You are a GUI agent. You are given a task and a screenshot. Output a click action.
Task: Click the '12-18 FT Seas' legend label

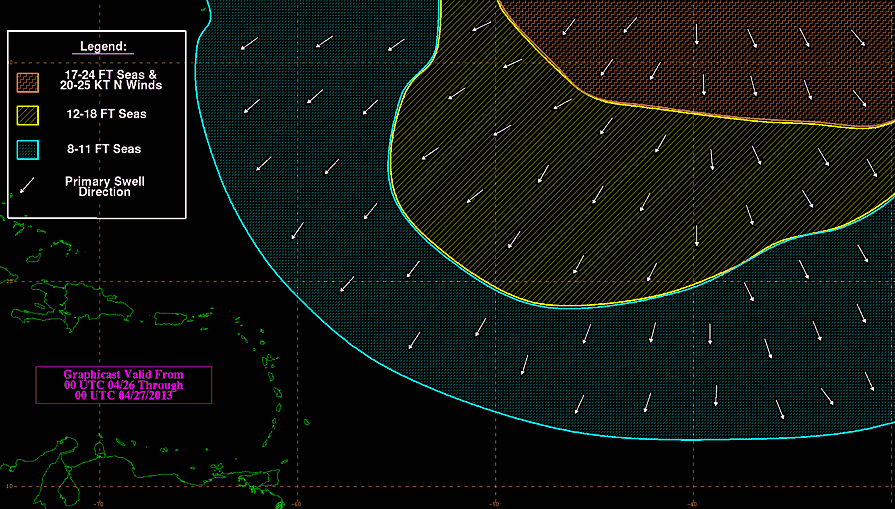(x=106, y=114)
